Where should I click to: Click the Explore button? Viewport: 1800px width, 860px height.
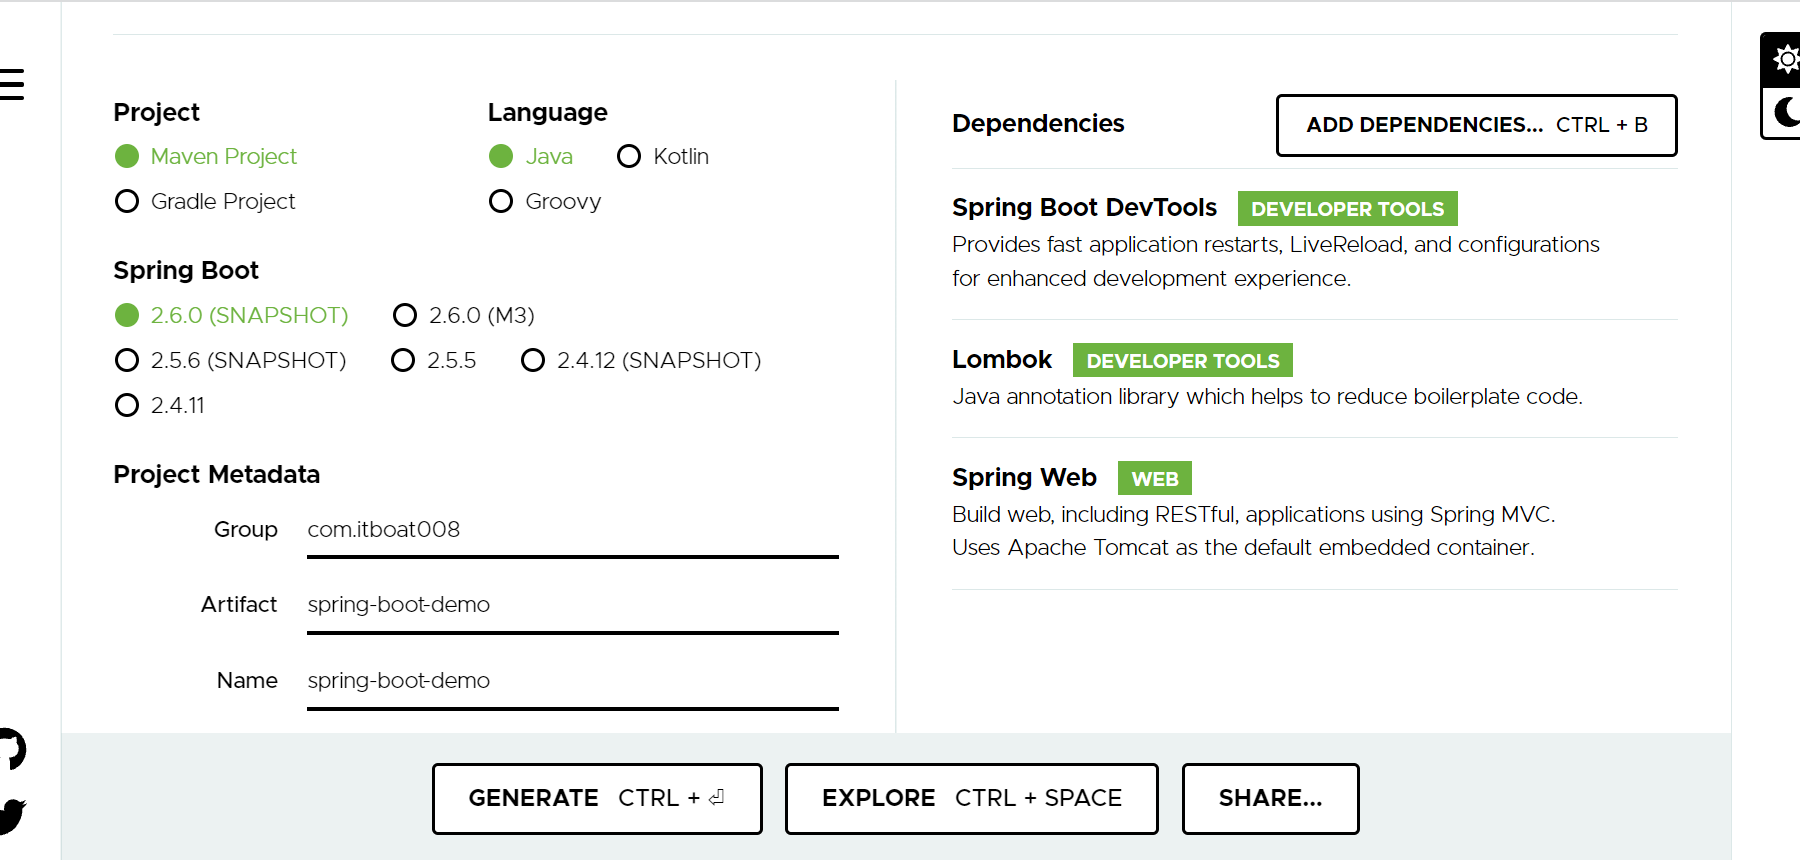click(971, 798)
